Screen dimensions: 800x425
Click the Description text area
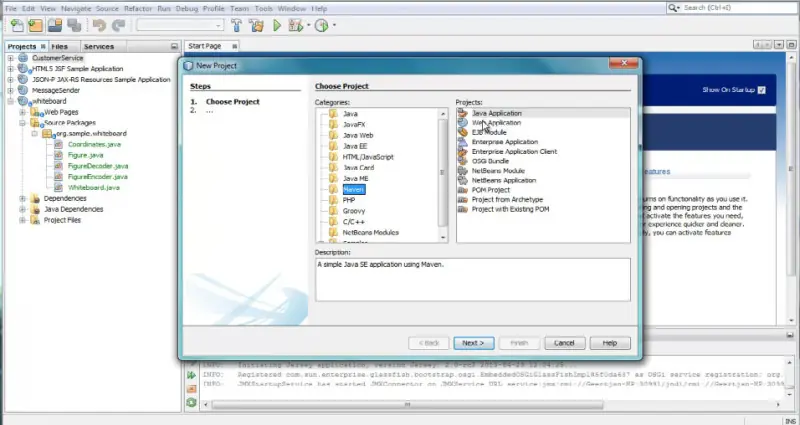coord(472,280)
